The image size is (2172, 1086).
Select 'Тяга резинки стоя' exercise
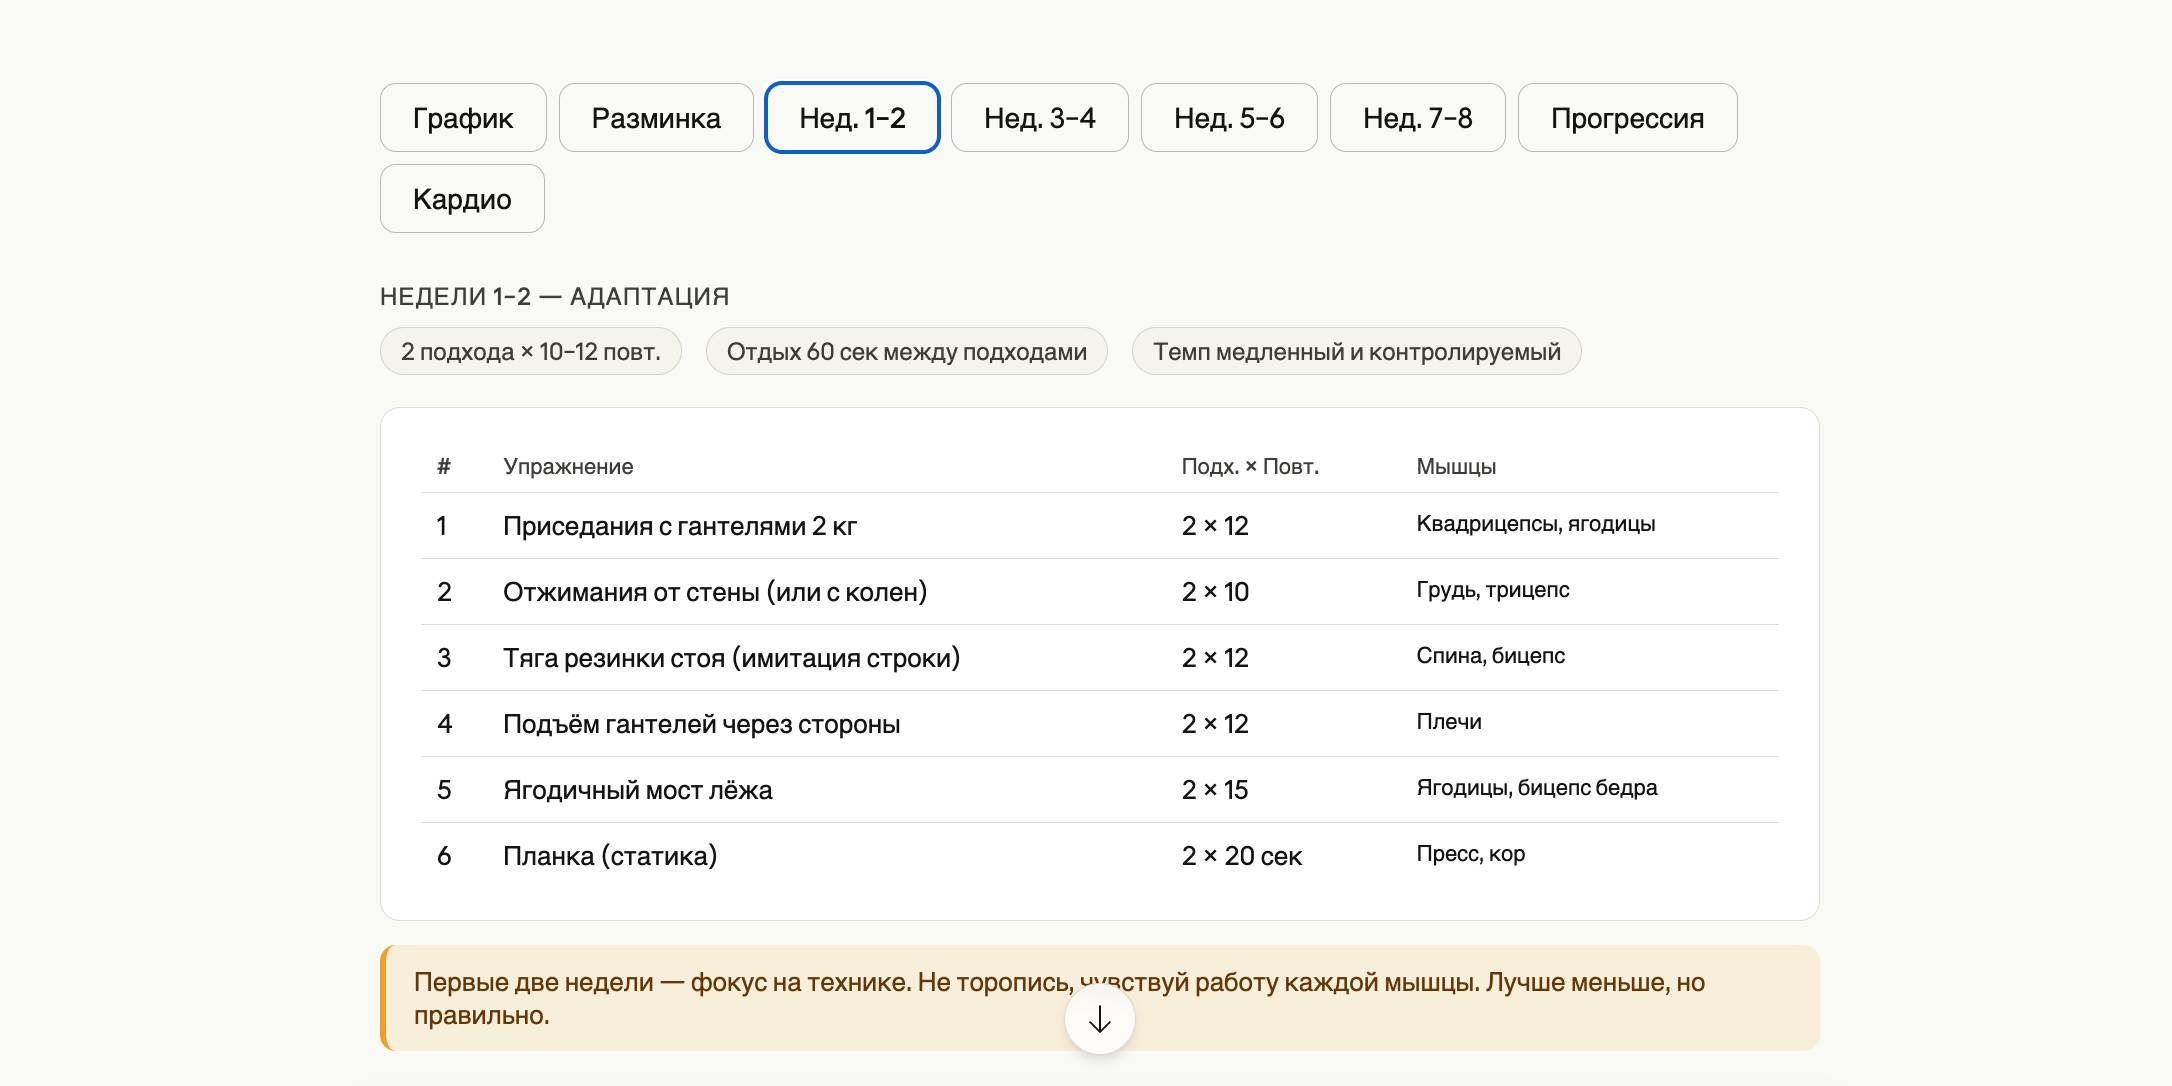[x=731, y=658]
